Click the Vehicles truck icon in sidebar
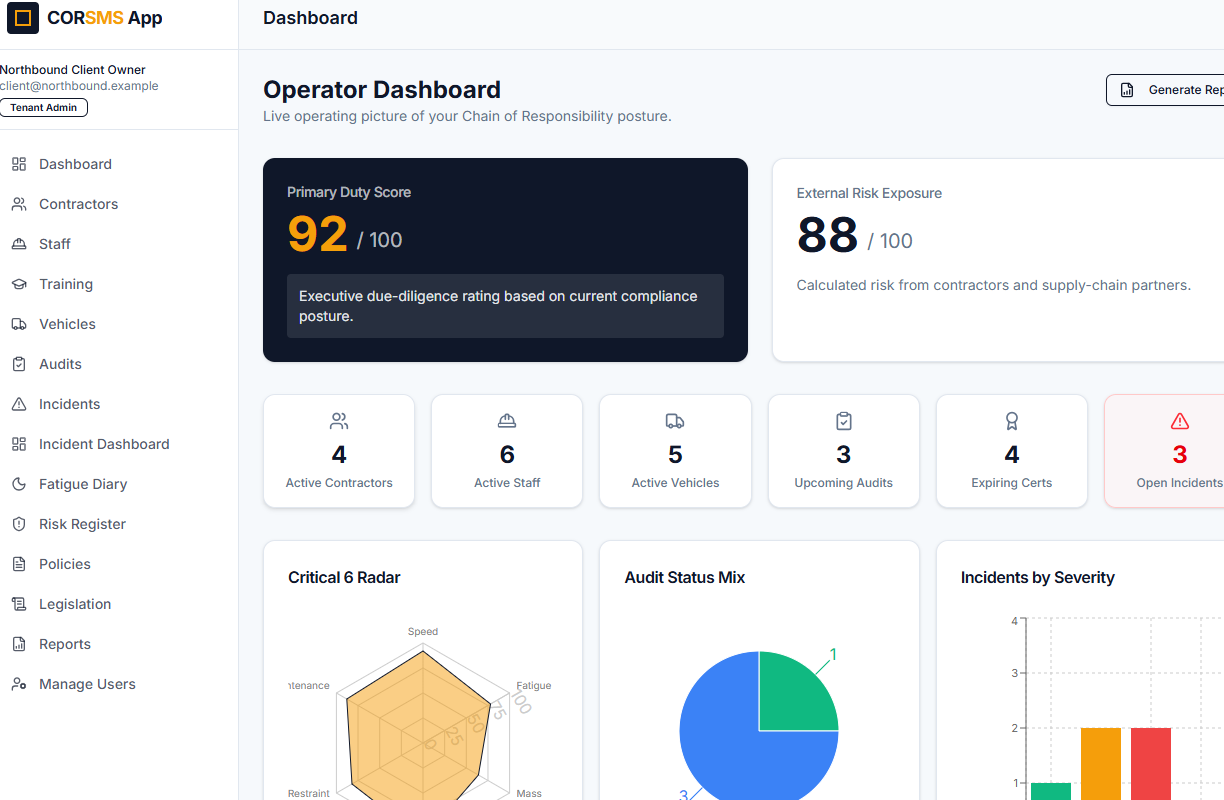Screen dimensions: 1224x800 19,324
